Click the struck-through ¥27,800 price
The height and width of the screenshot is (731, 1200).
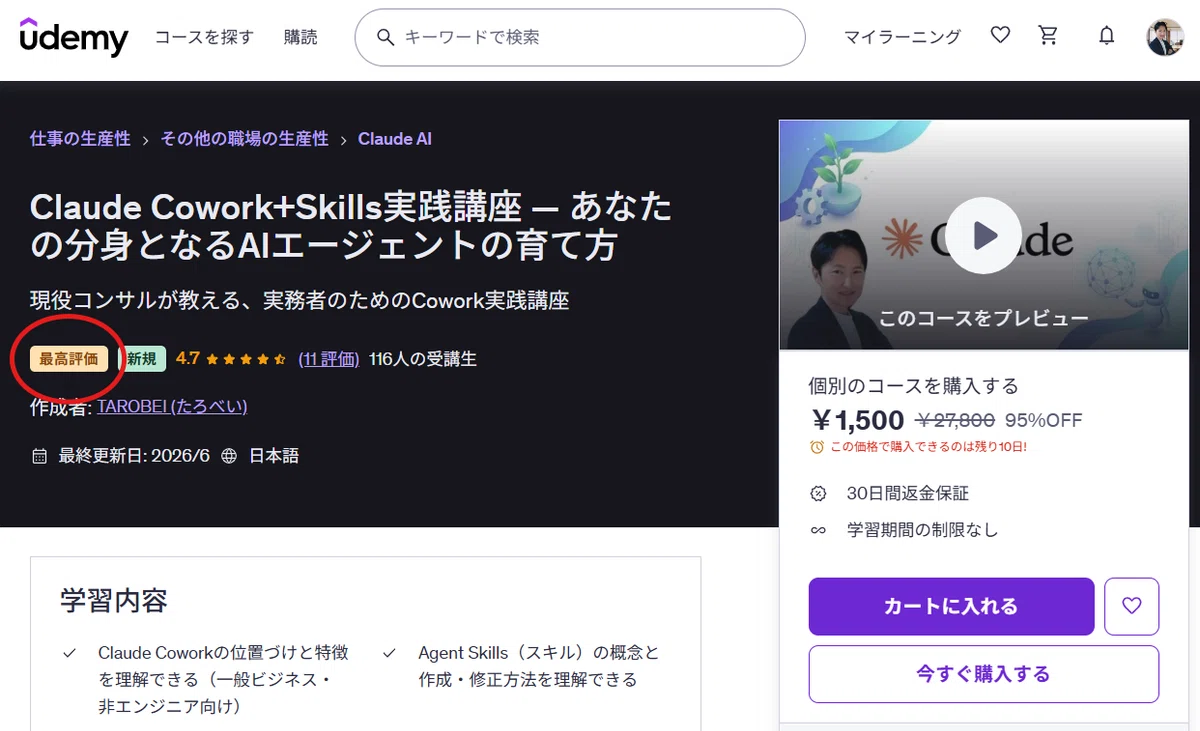coord(955,420)
